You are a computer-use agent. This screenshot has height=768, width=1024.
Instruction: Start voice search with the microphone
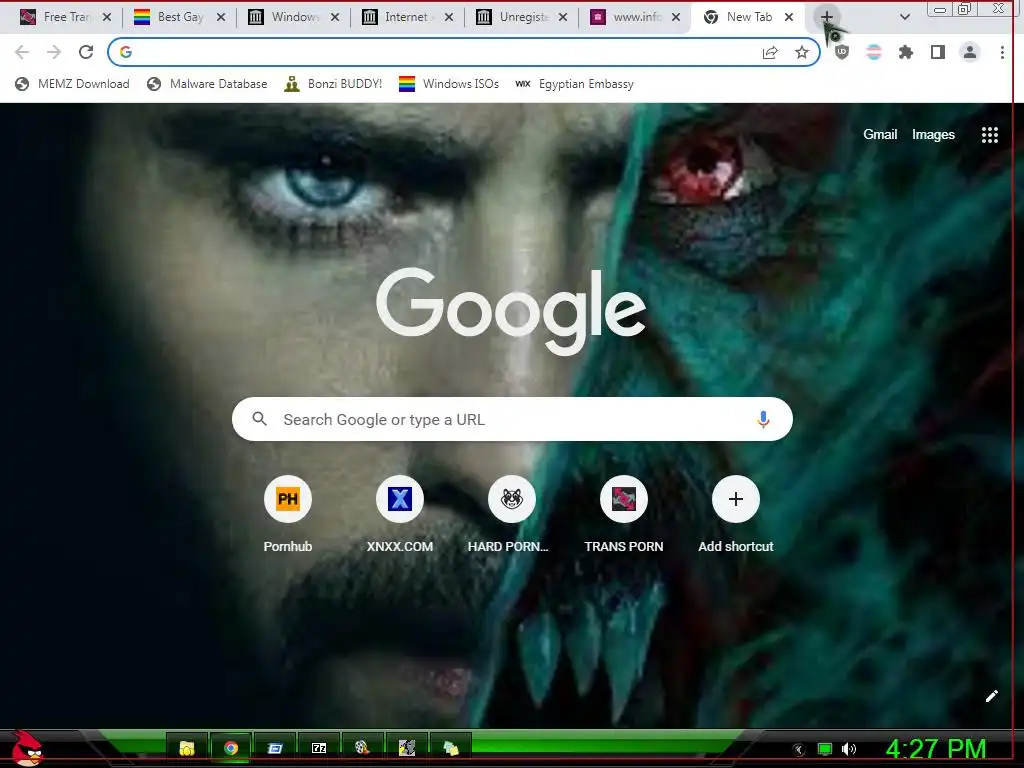[x=763, y=419]
